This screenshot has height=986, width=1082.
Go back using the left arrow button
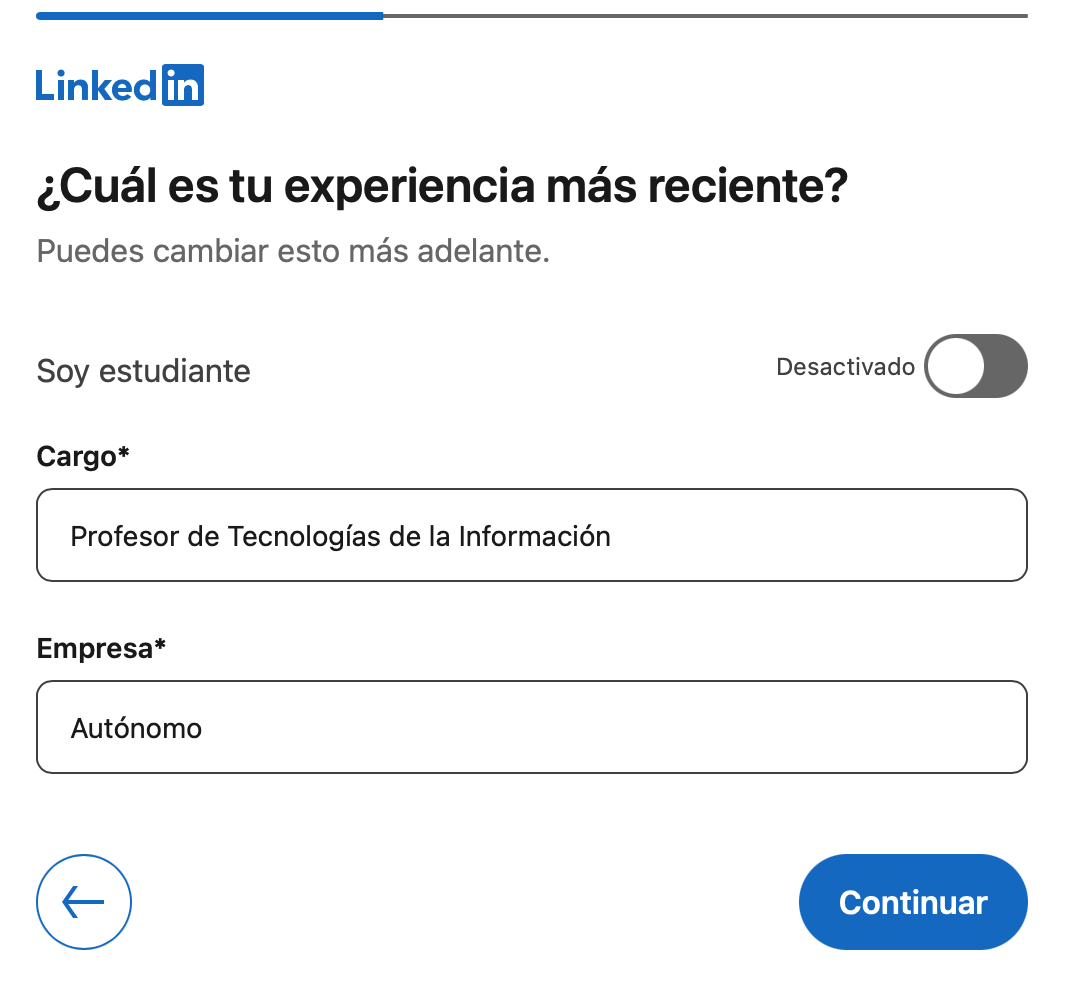(x=84, y=902)
